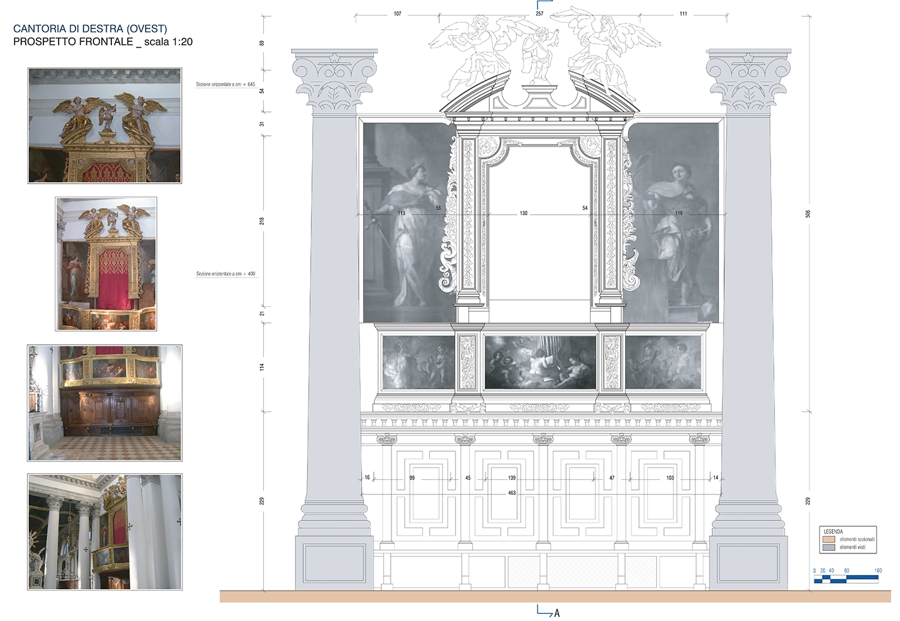
Task: Select the title "CANTORIA DI DESTRA (OVEST)"
Action: (90, 29)
